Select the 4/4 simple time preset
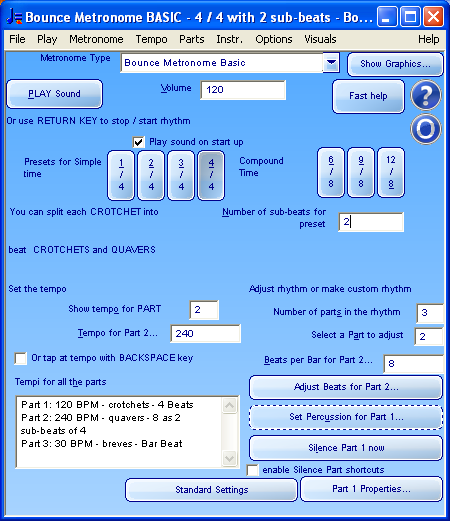 211,175
